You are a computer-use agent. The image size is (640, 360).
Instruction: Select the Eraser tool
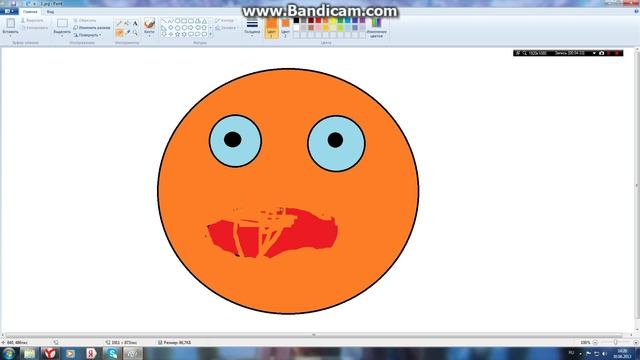[x=120, y=32]
